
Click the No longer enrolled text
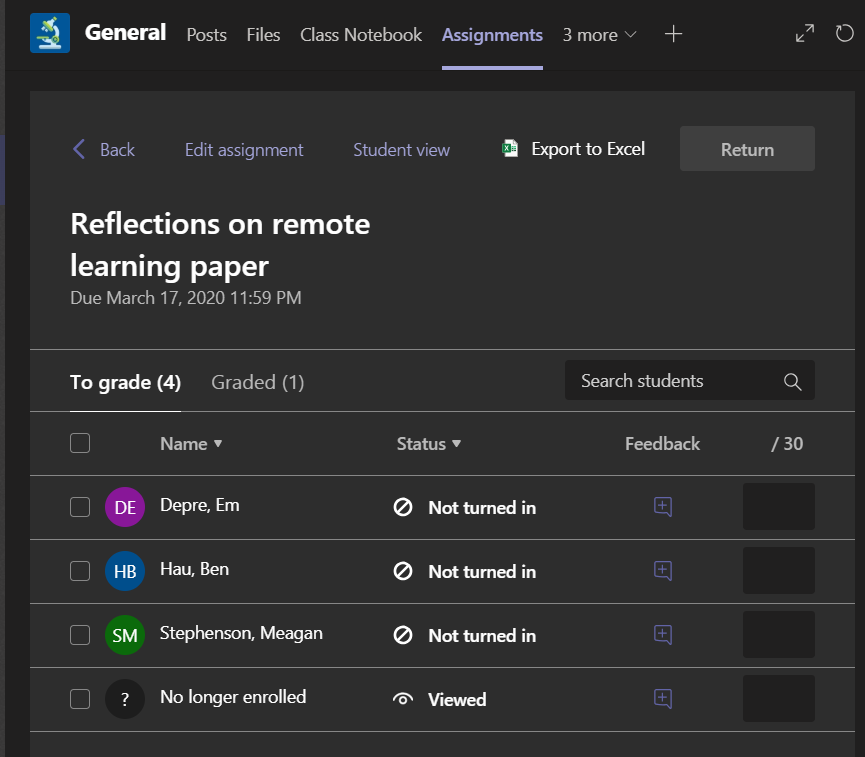[x=233, y=697]
